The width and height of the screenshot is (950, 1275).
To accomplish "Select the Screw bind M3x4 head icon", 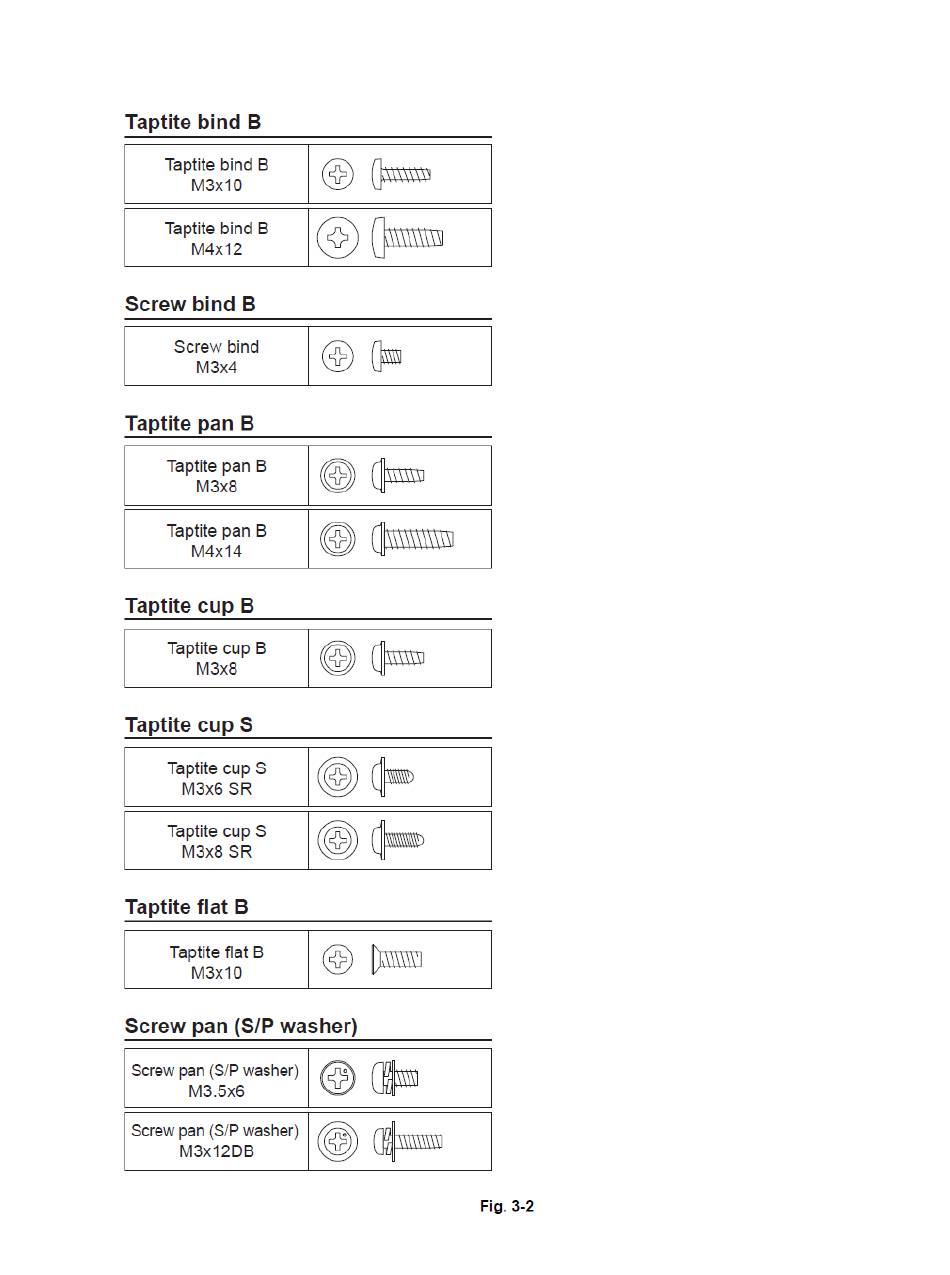I will click(338, 356).
